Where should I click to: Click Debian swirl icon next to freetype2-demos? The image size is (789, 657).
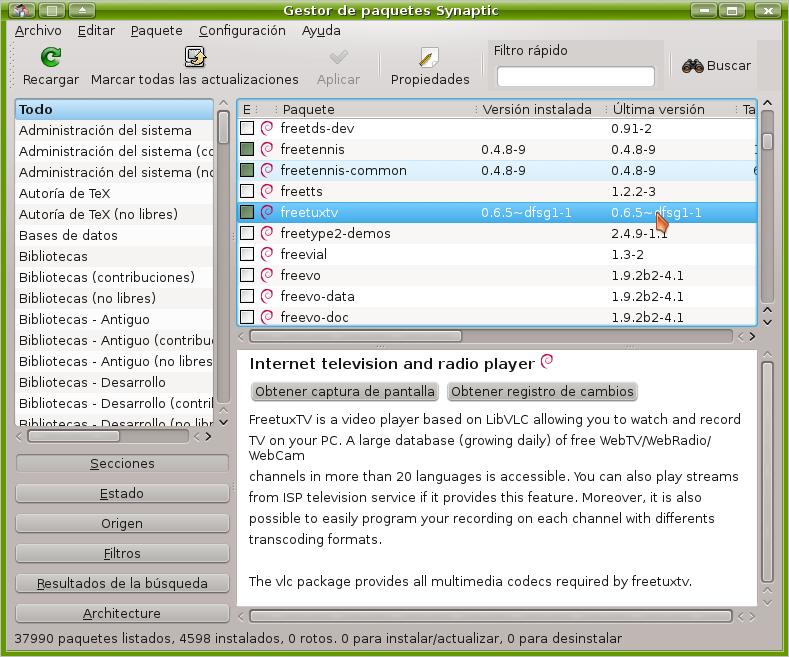point(267,233)
